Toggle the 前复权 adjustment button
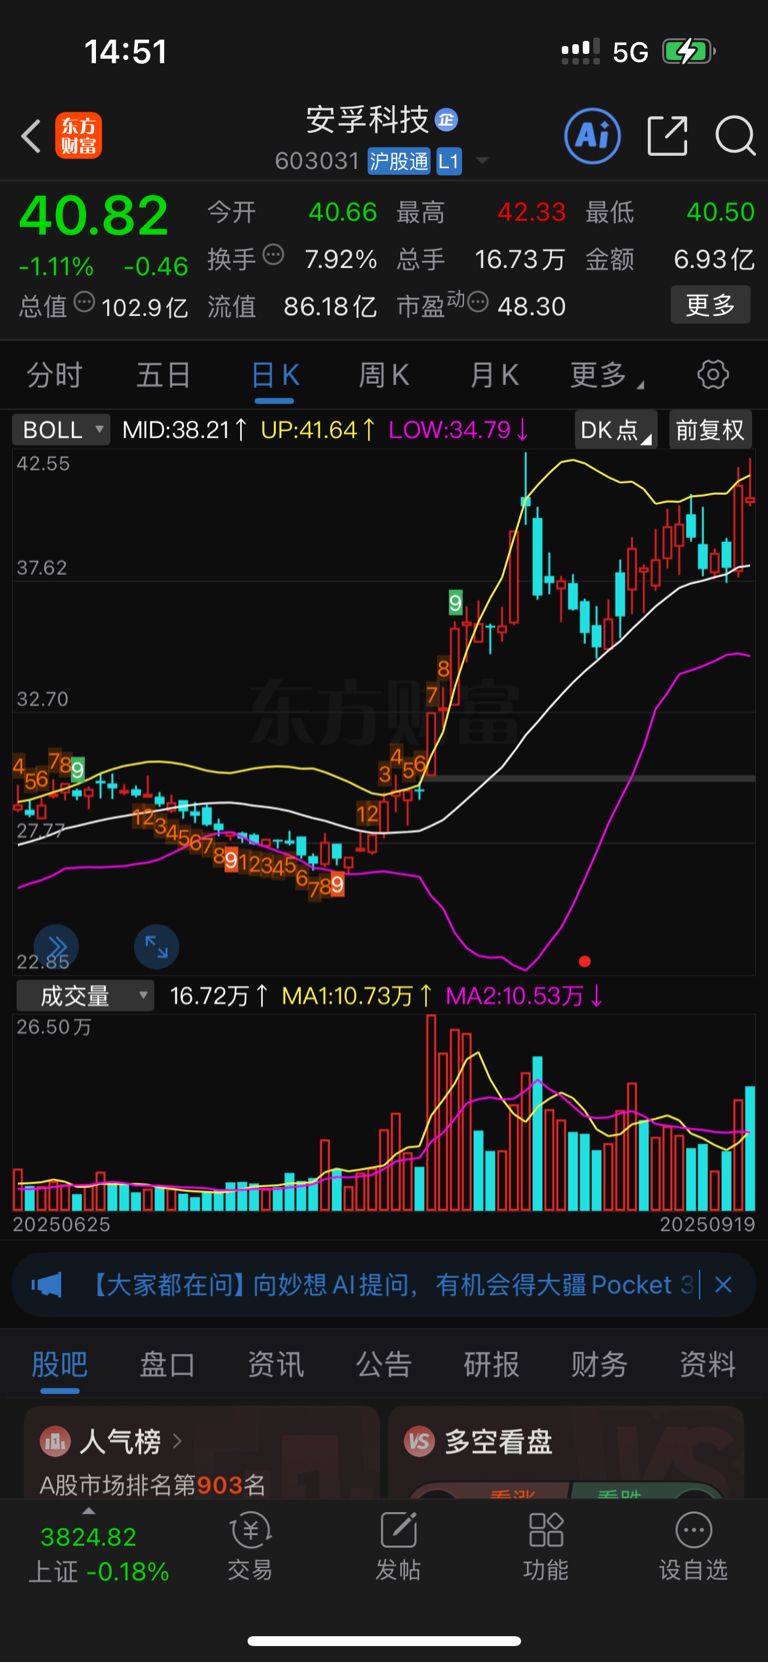The image size is (768, 1663). tap(710, 430)
